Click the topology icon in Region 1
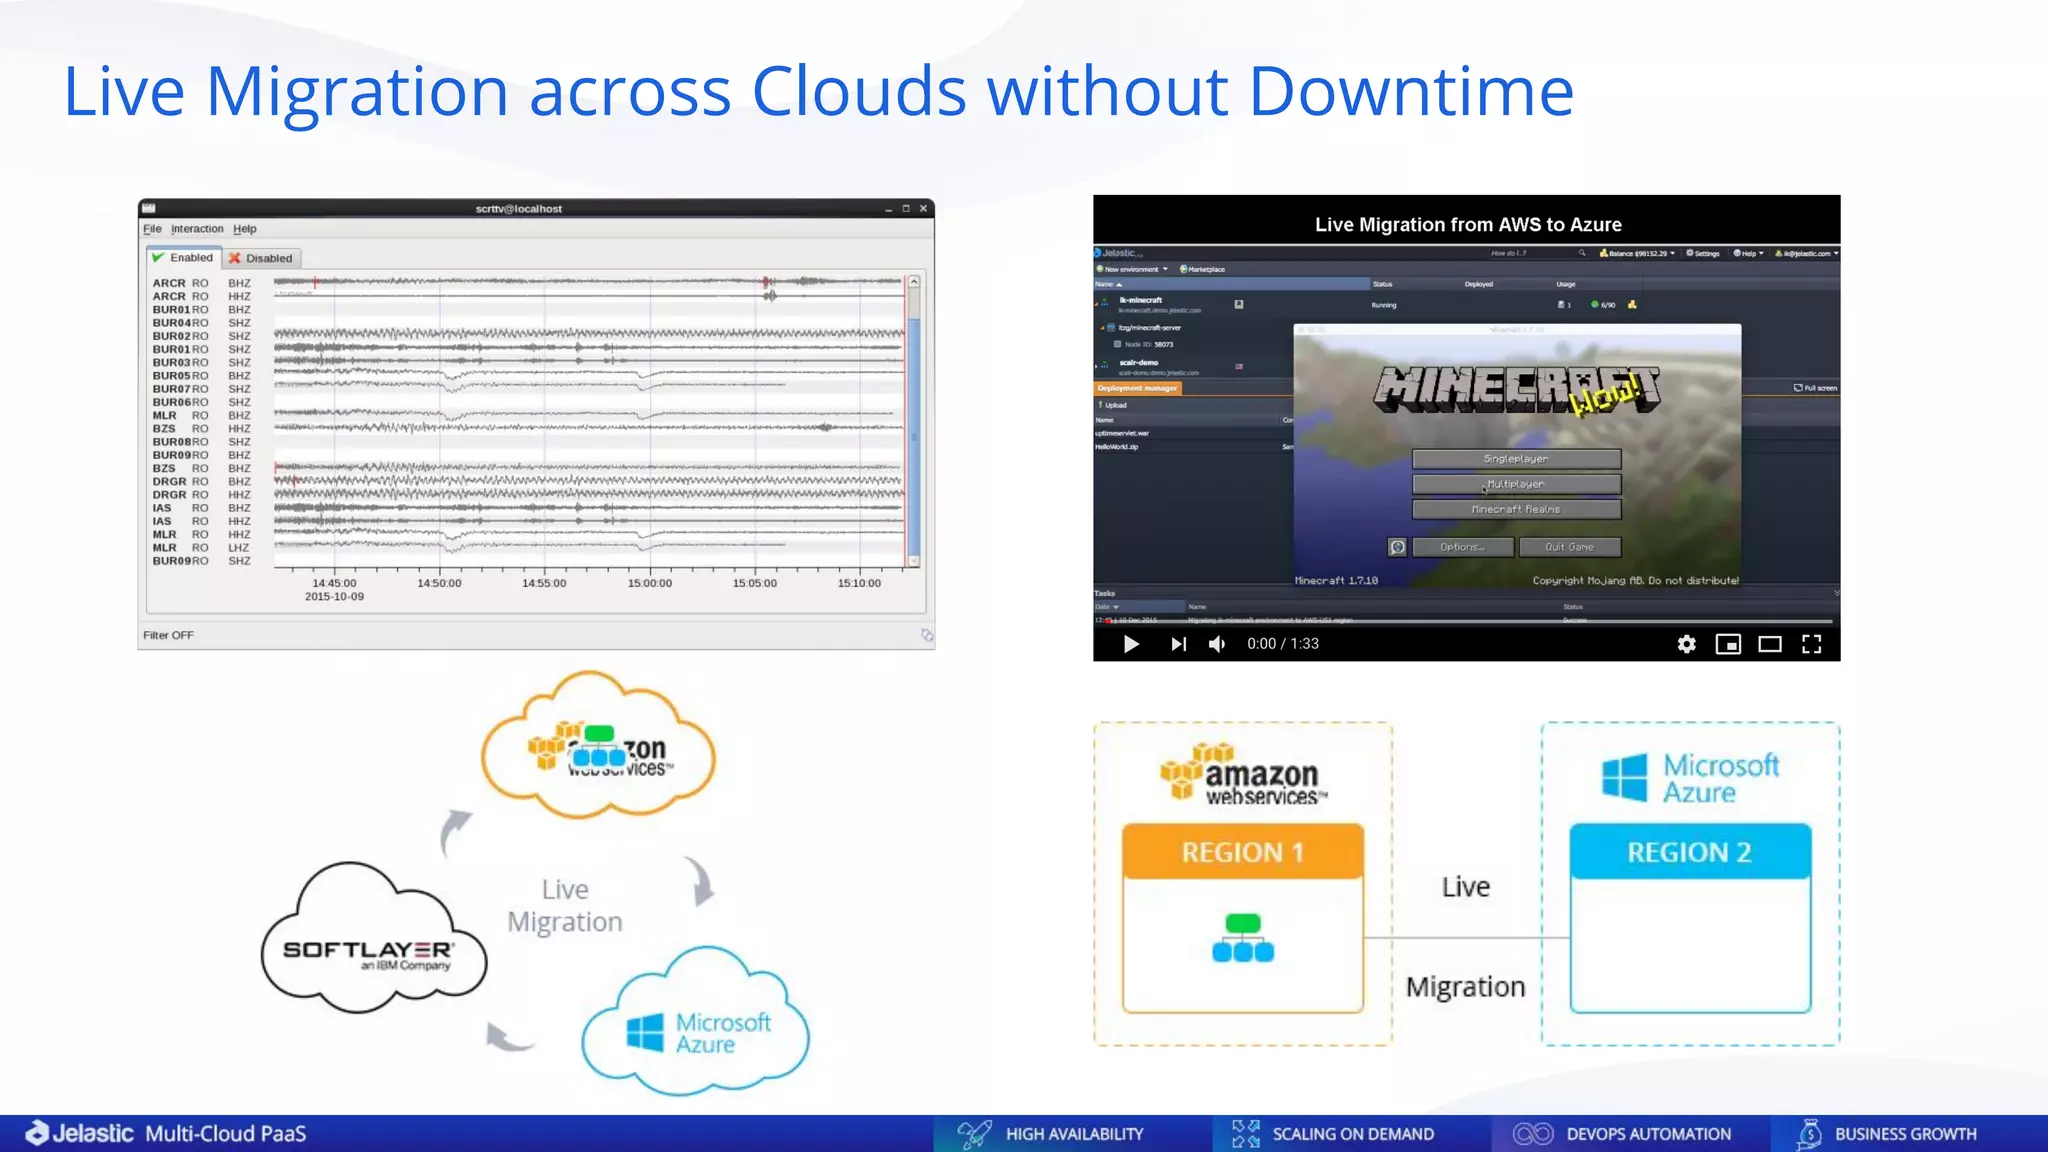Viewport: 2048px width, 1152px height. 1243,938
